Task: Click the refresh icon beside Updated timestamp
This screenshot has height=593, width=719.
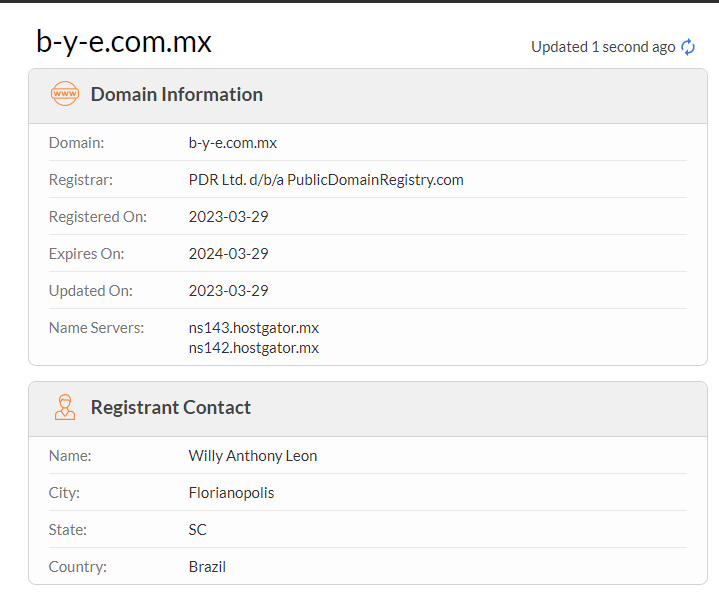Action: [x=688, y=47]
